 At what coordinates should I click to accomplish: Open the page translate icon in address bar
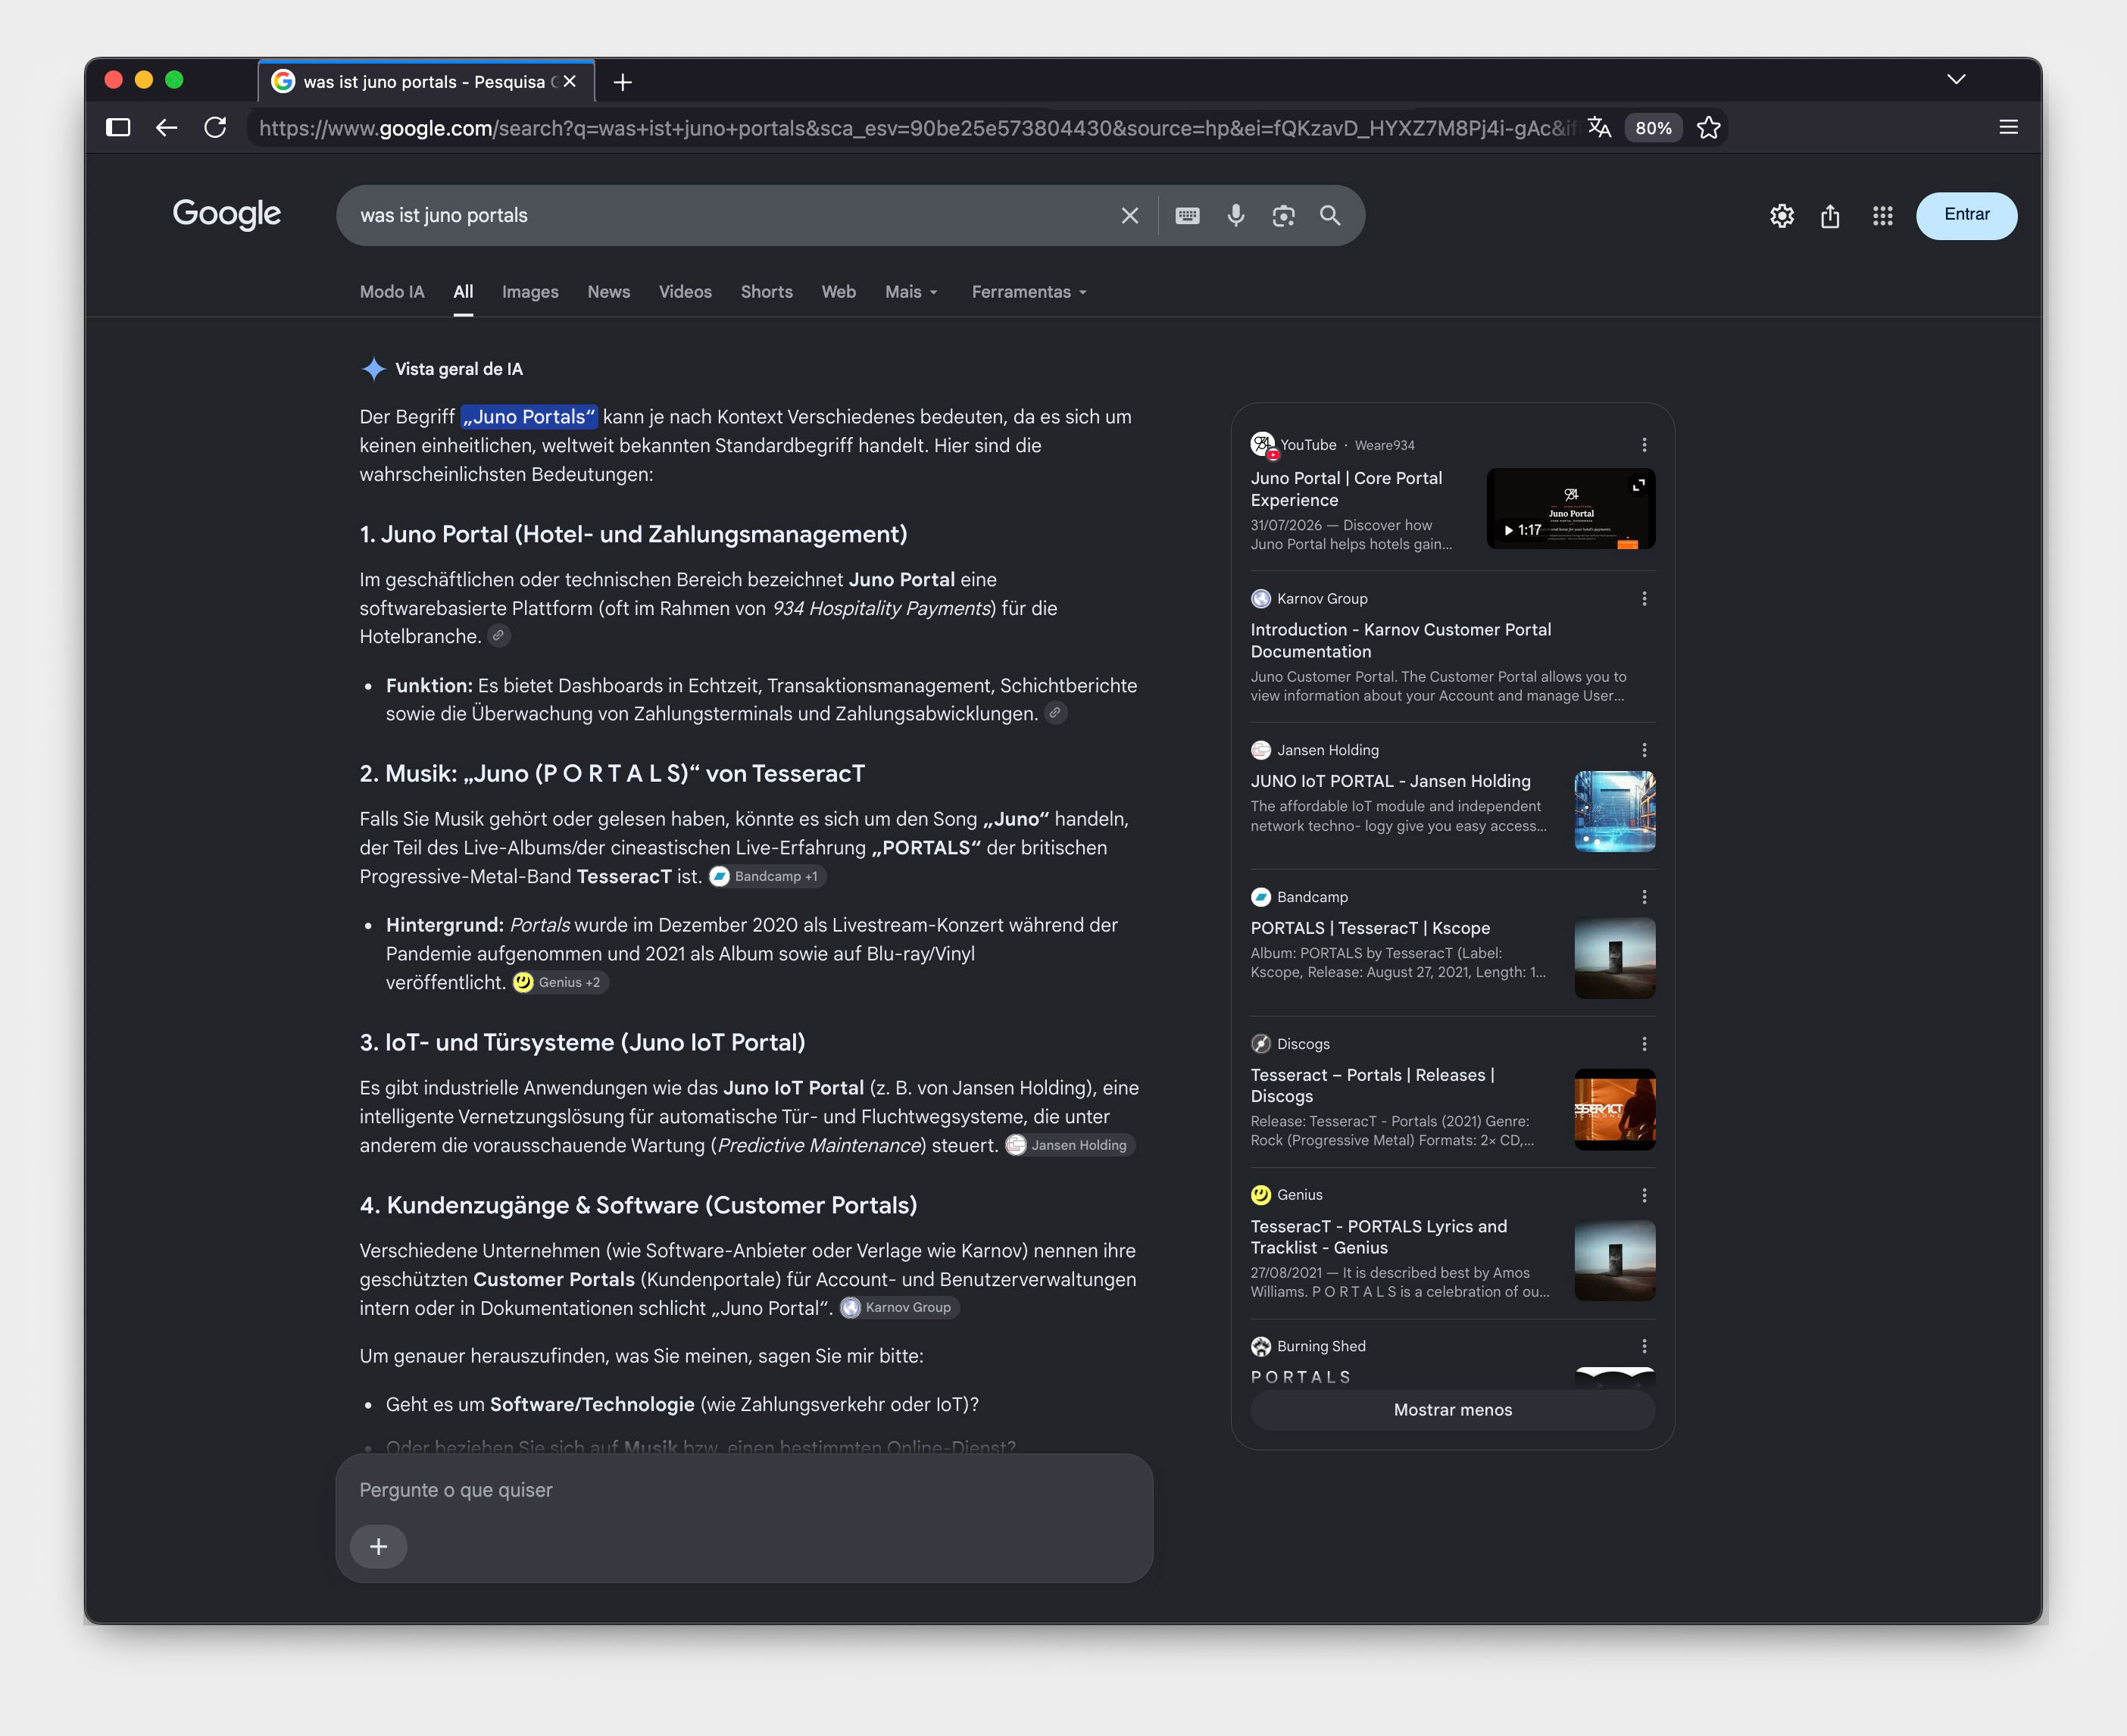click(1599, 127)
